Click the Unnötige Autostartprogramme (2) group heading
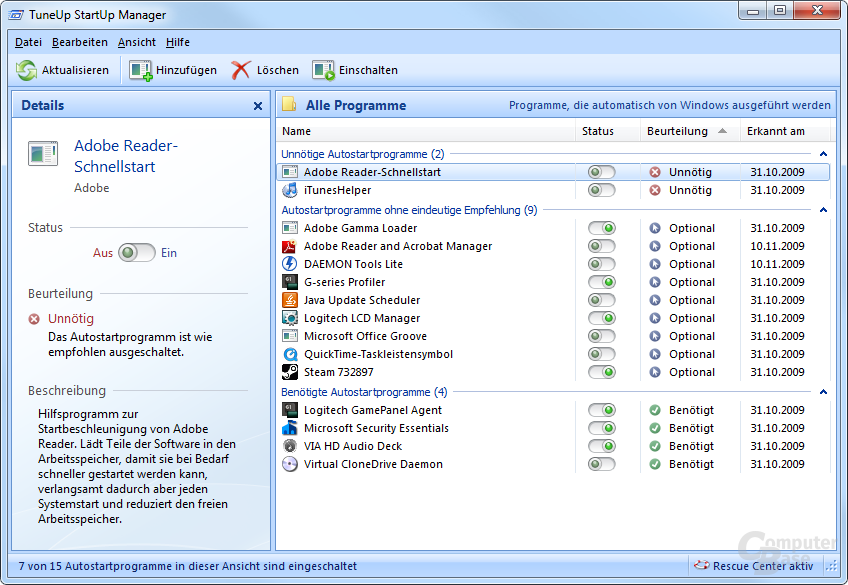 pos(362,154)
